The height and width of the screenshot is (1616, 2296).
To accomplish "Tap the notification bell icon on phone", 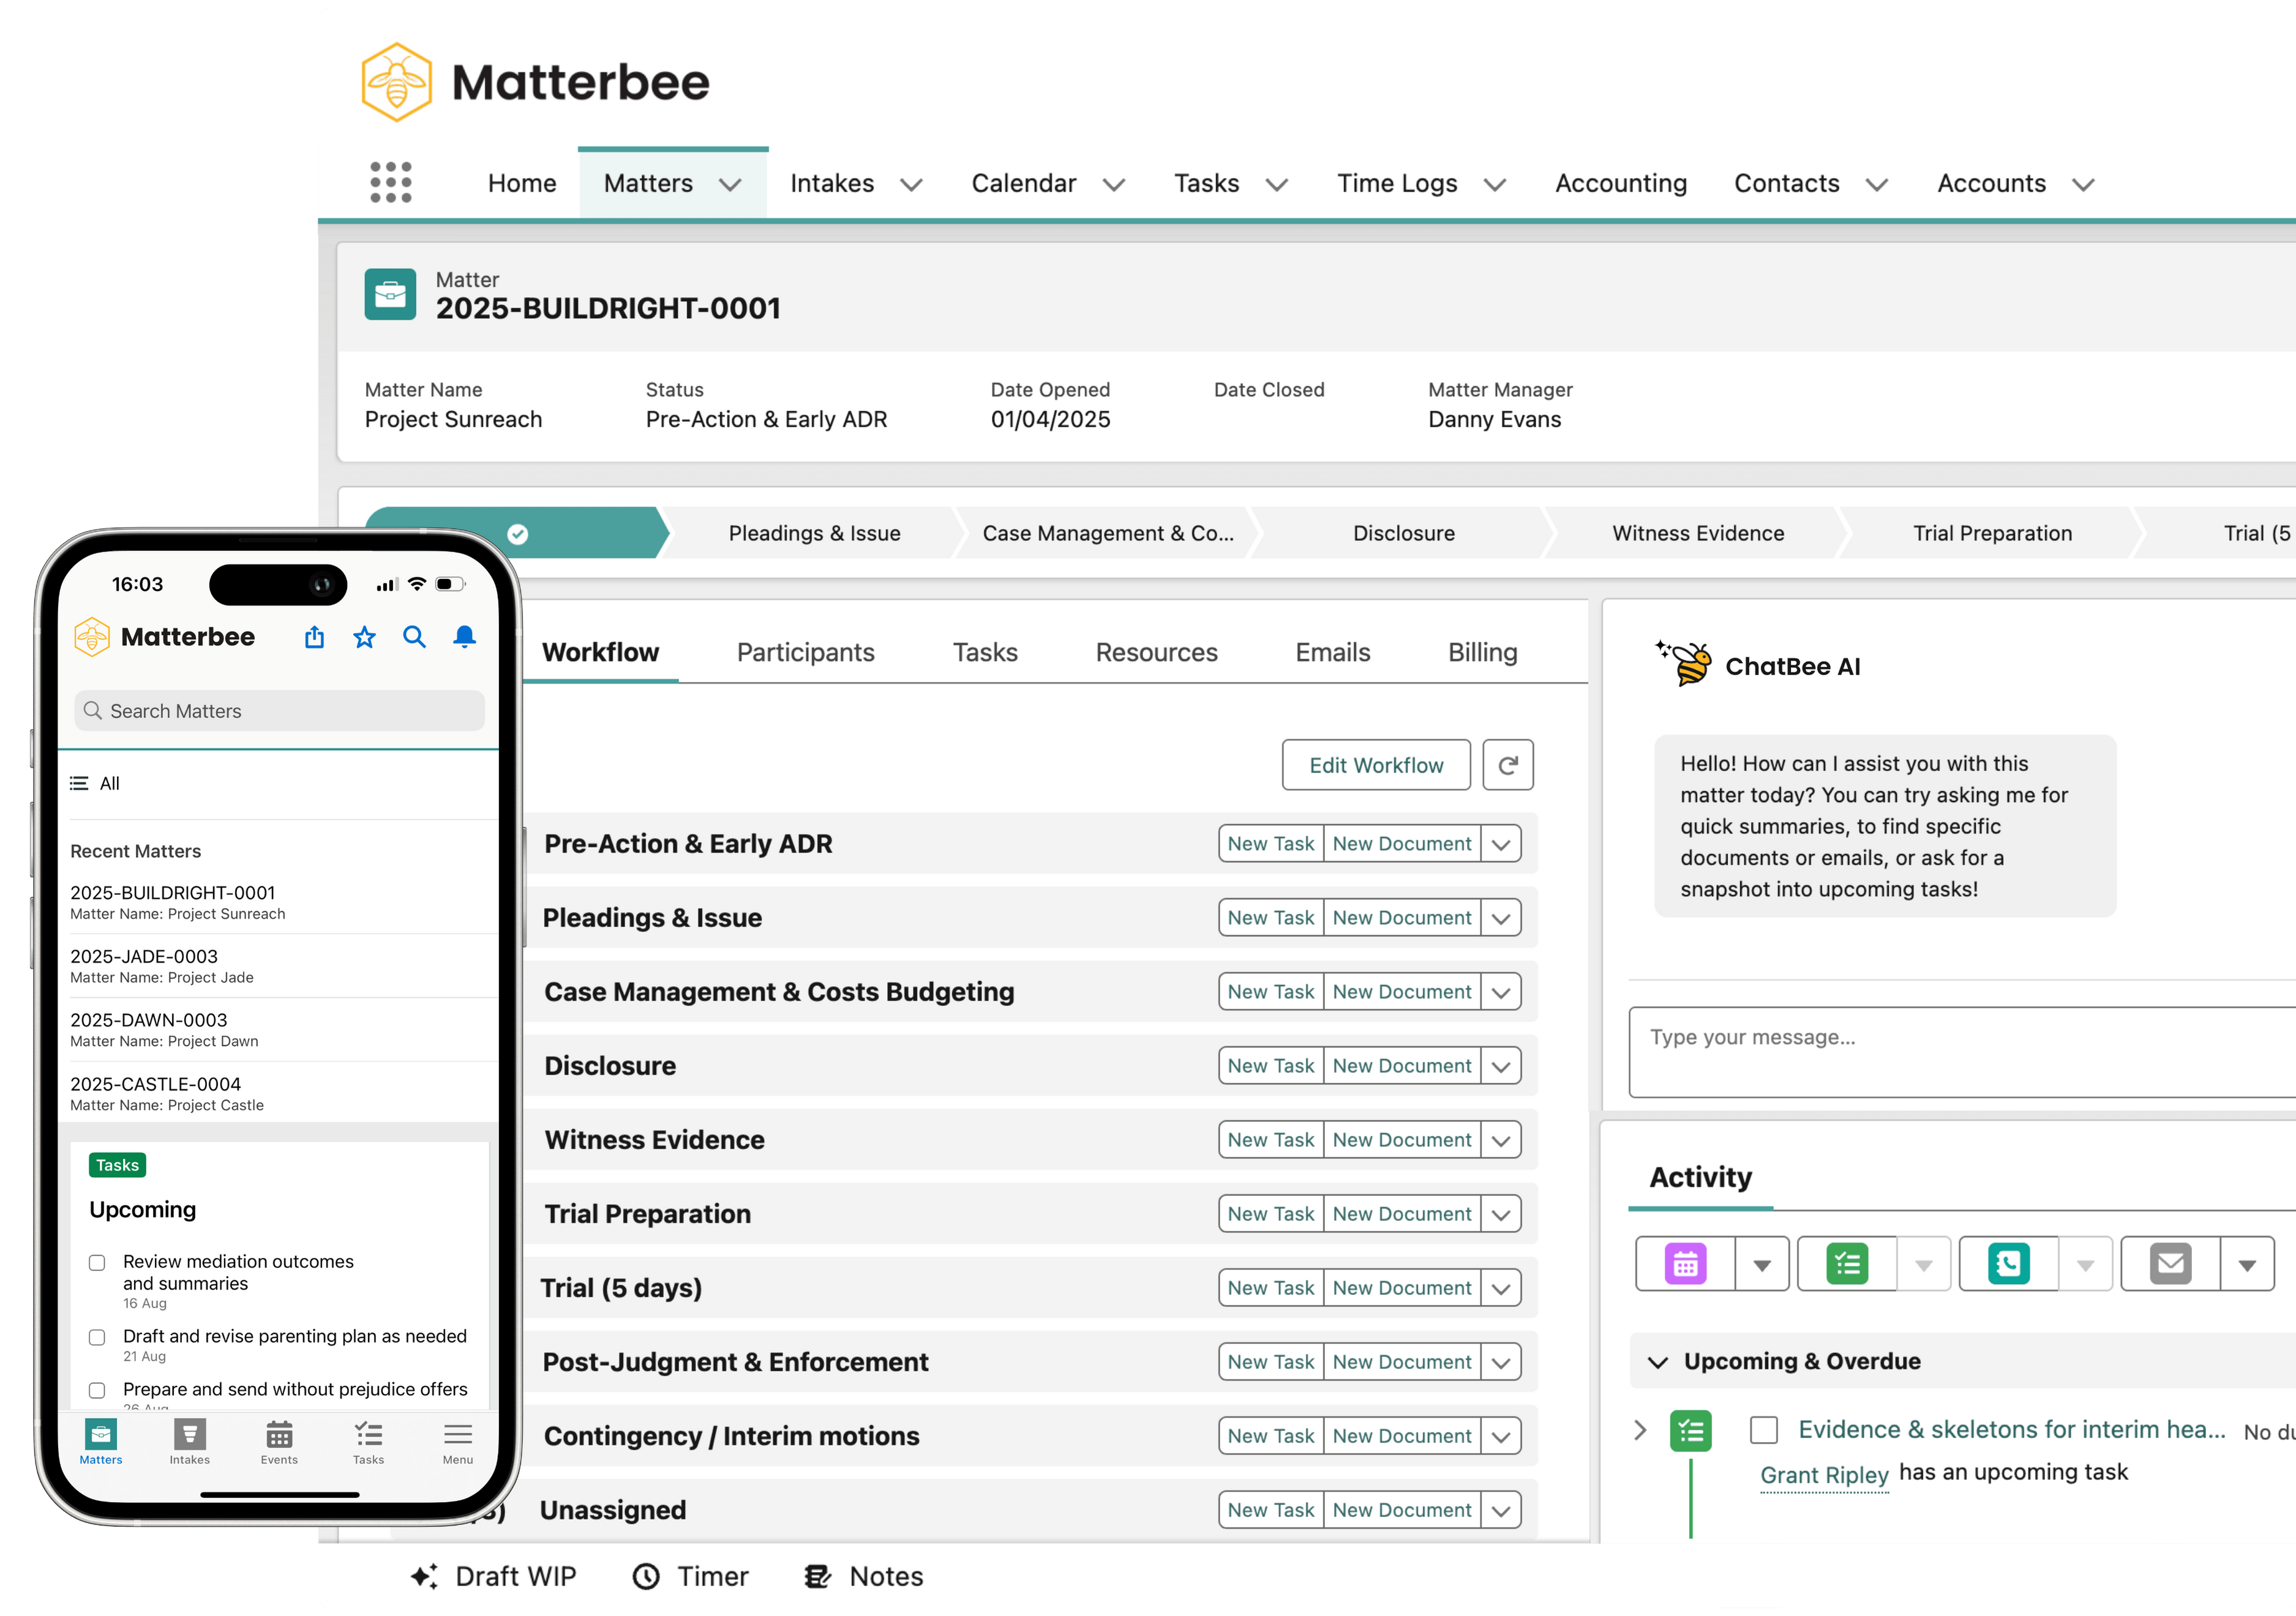I will coord(464,637).
